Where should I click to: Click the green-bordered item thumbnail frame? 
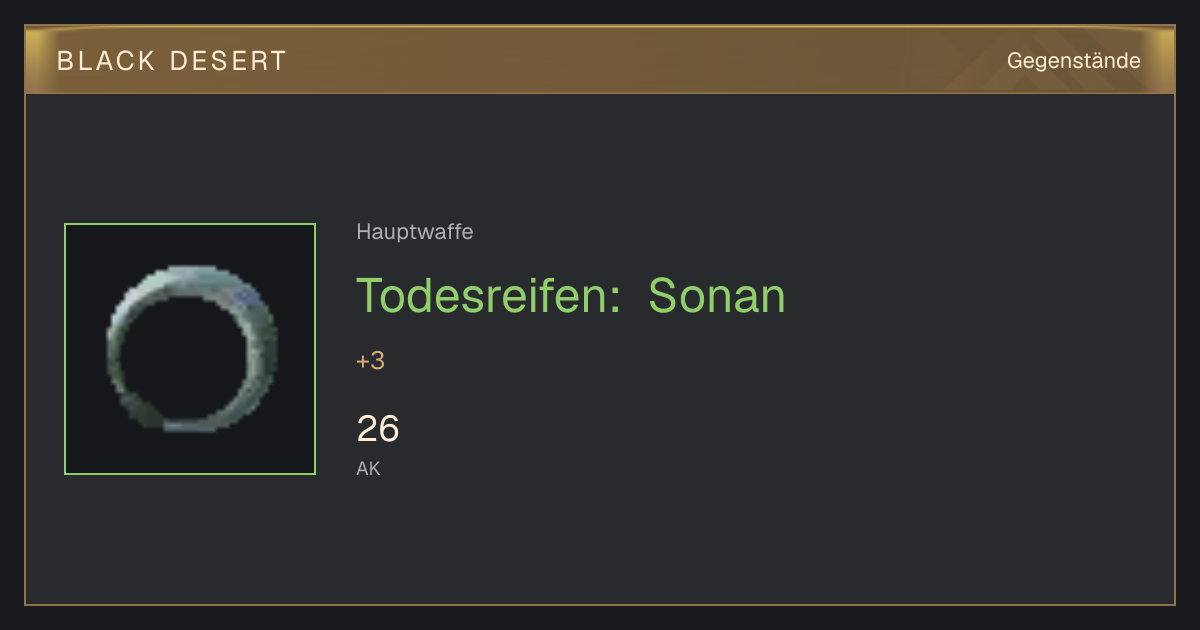point(190,349)
